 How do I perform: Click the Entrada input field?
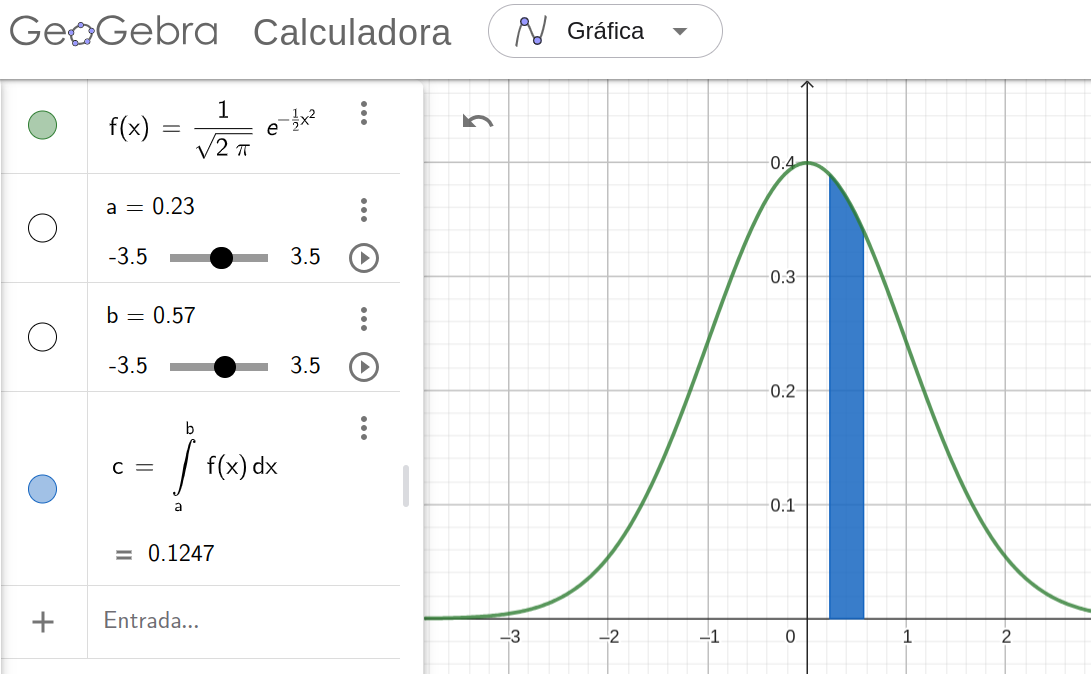[x=244, y=621]
